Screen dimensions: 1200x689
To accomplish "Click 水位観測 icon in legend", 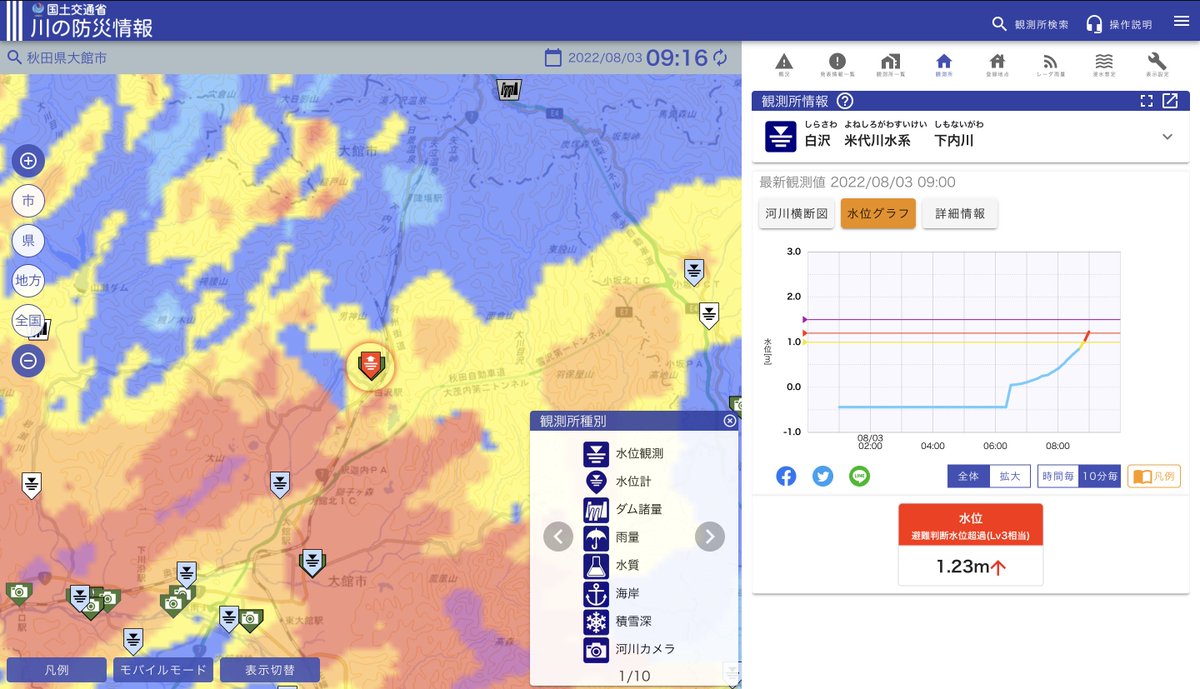I will [596, 454].
